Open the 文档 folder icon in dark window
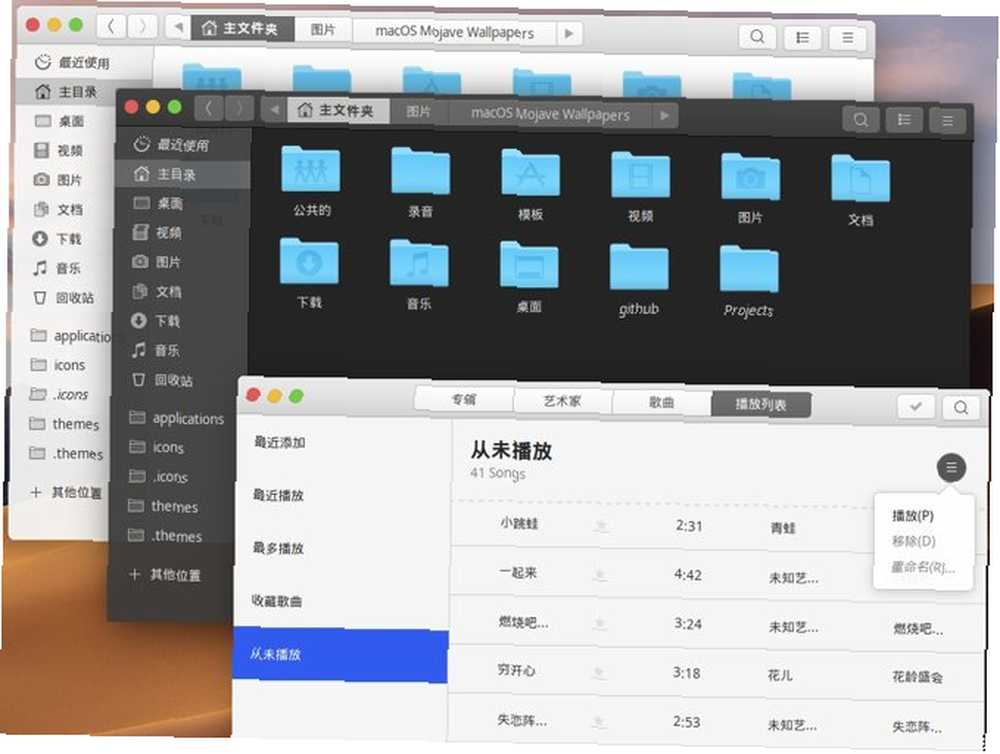The height and width of the screenshot is (754, 1000). 860,179
